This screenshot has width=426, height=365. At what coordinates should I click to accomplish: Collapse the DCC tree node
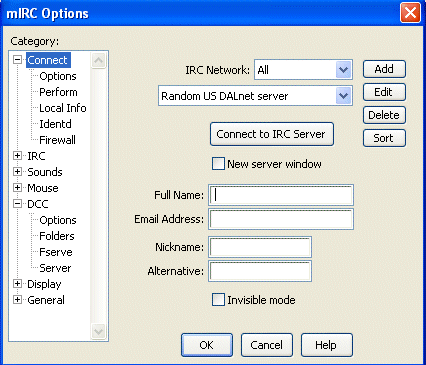[x=17, y=204]
